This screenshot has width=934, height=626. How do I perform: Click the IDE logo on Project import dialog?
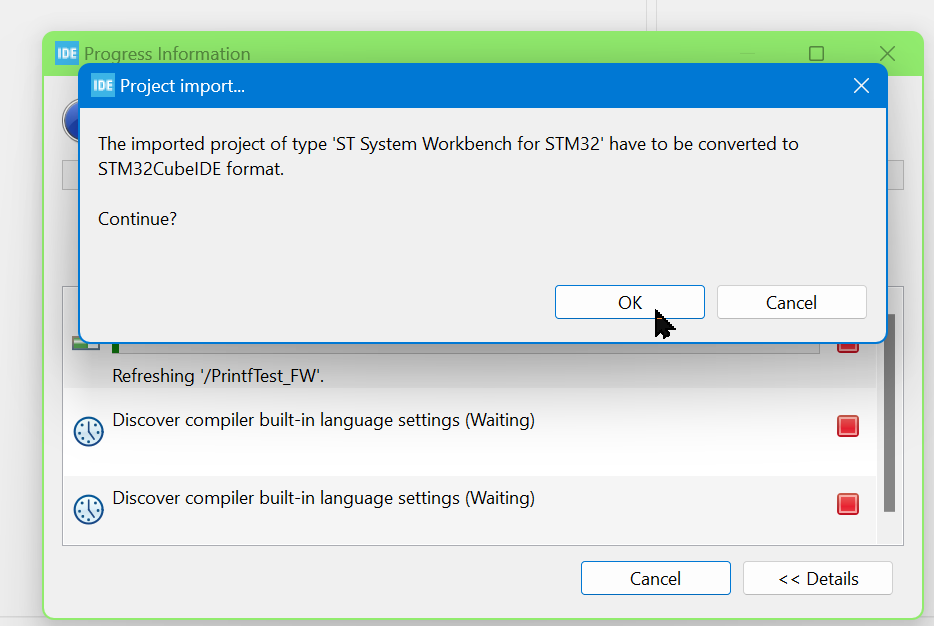click(x=102, y=85)
